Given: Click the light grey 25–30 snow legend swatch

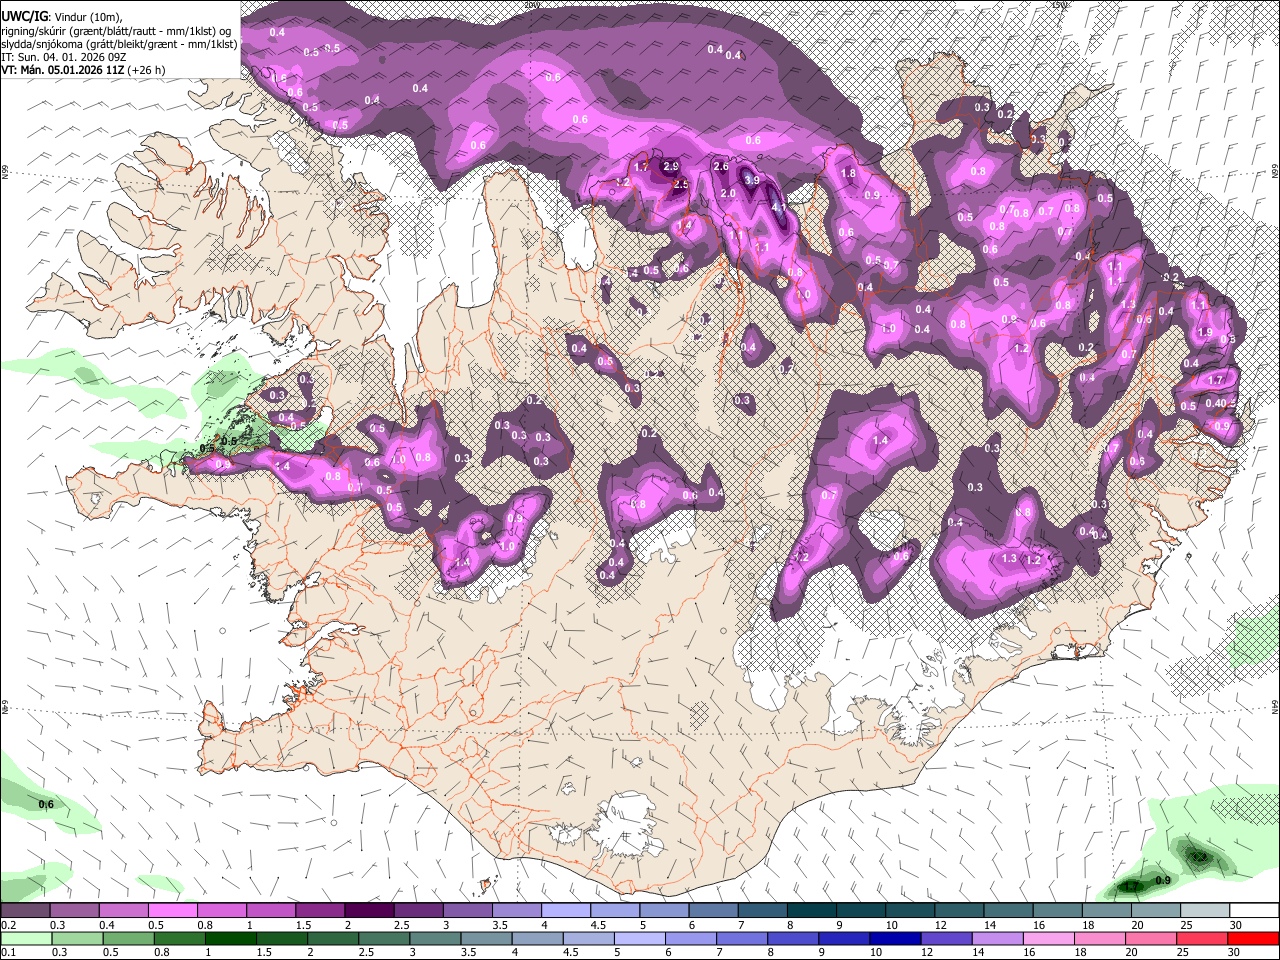Looking at the screenshot, I should [1205, 911].
